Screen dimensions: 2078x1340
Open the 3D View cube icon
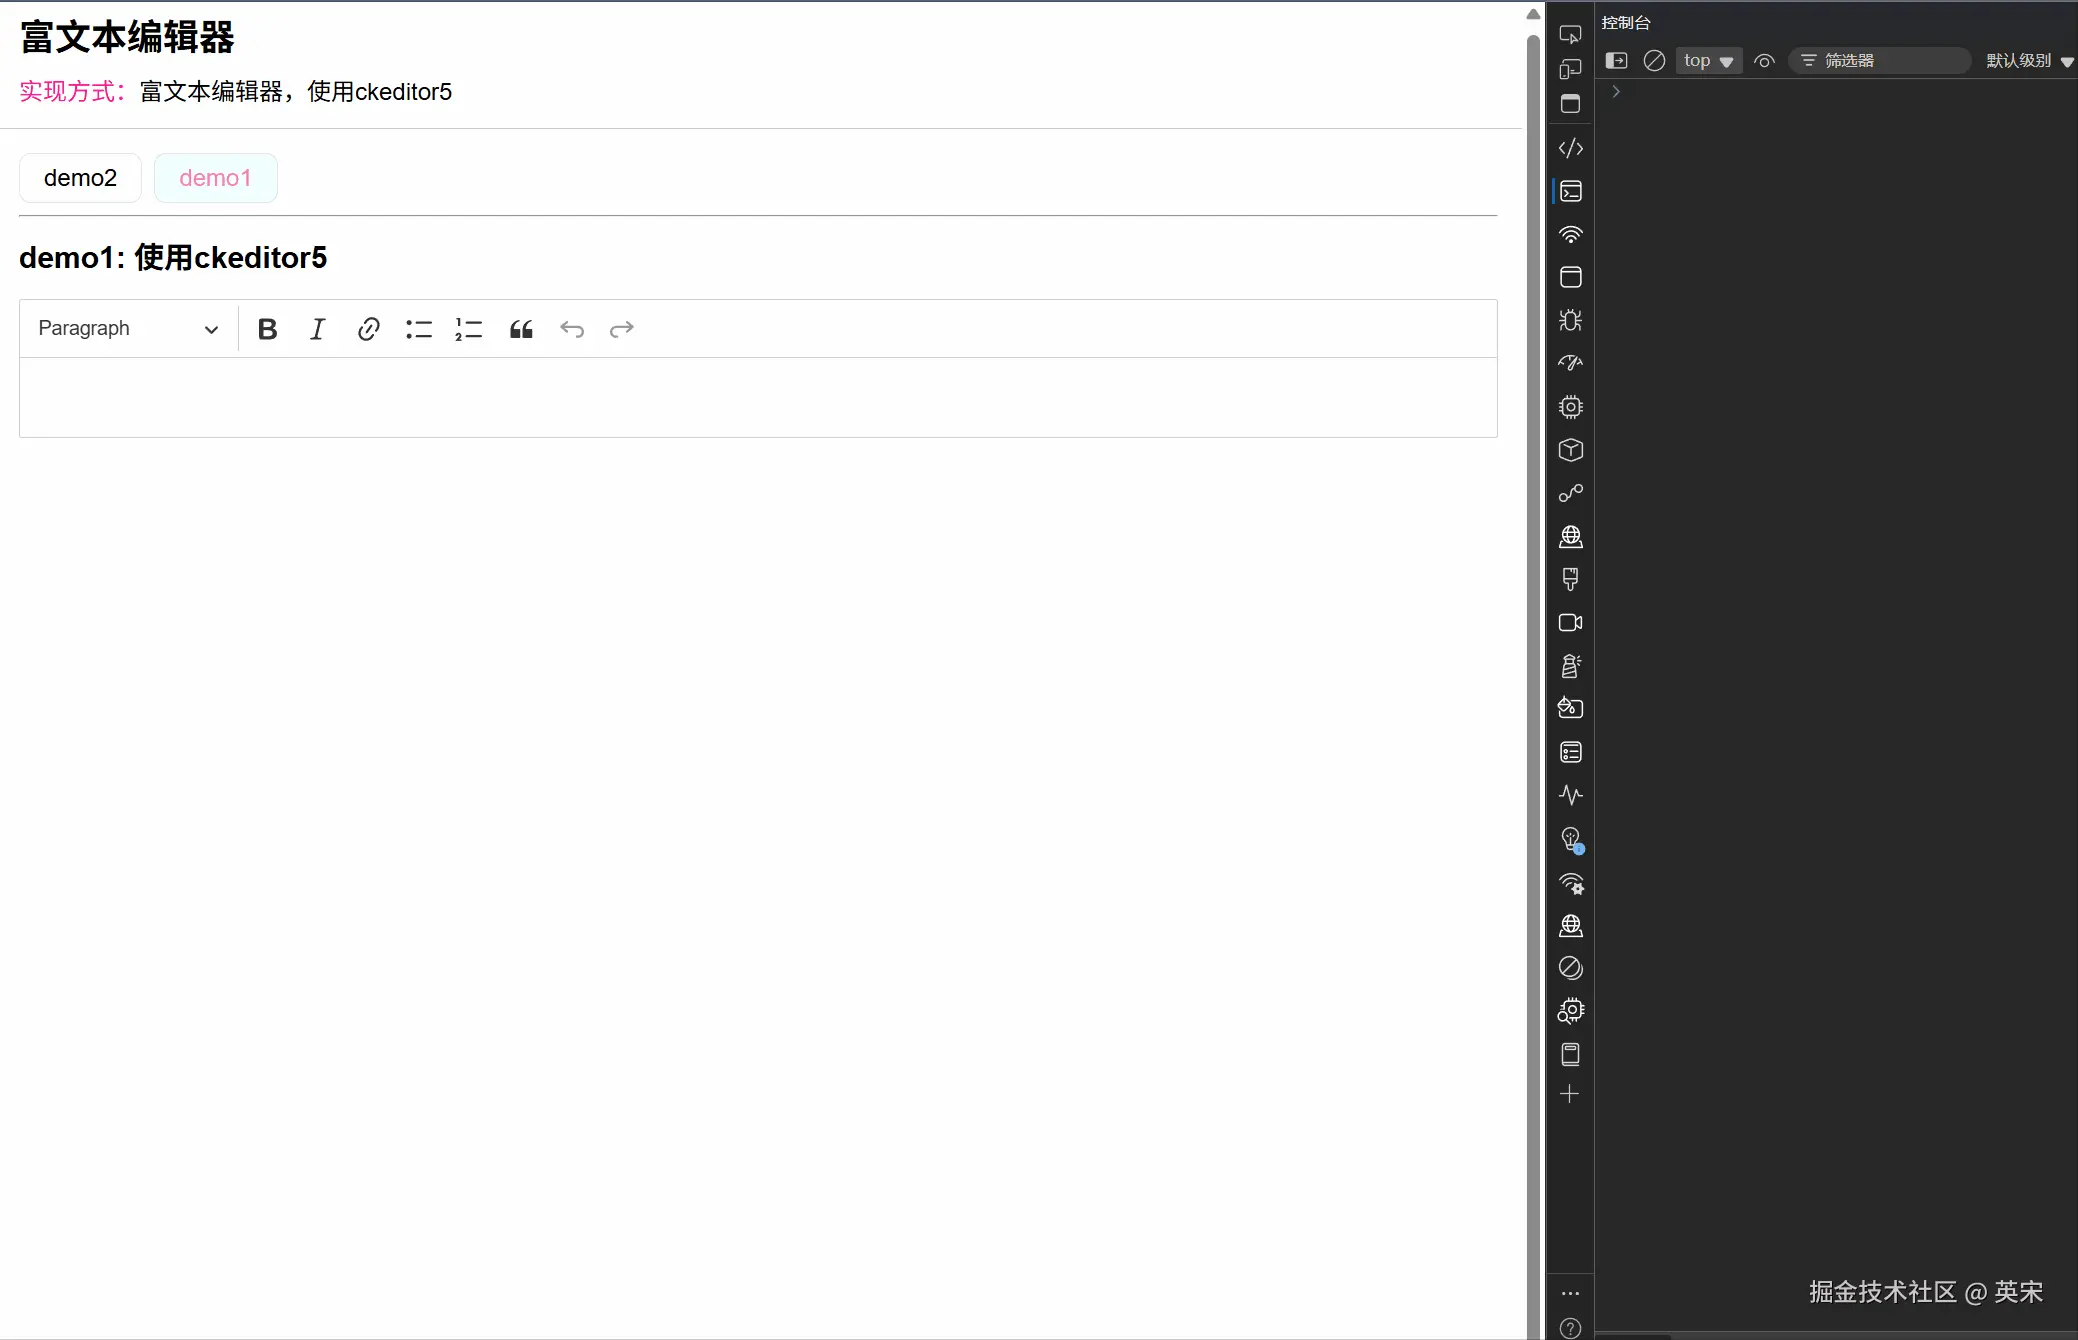1570,450
